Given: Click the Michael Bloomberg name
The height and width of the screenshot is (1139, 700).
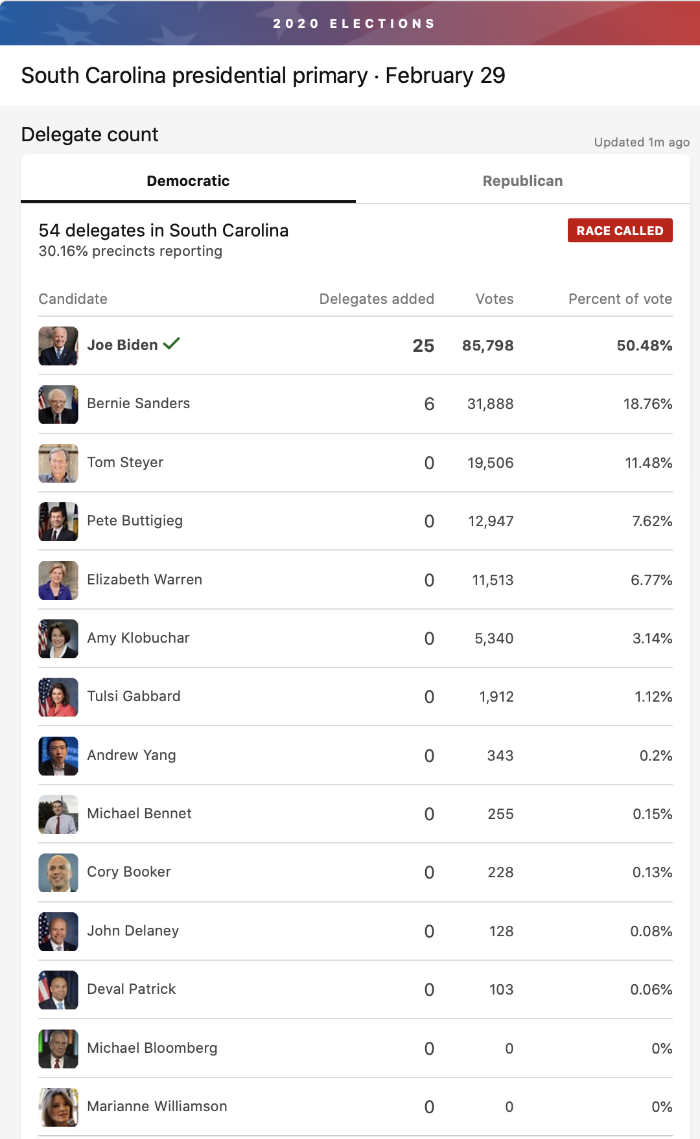Looking at the screenshot, I should coord(152,1047).
